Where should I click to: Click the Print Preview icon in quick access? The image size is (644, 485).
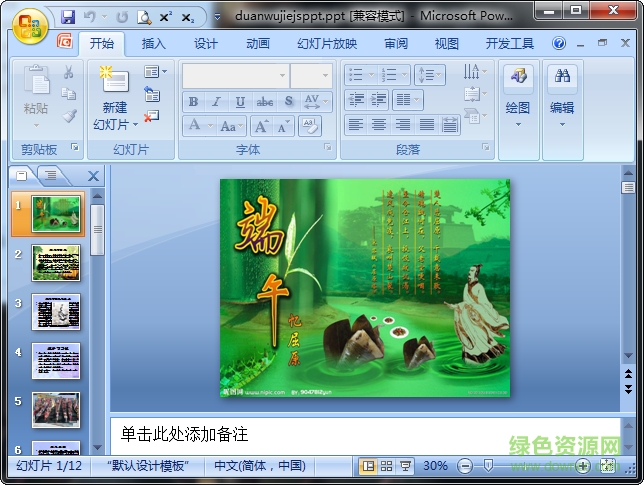[144, 17]
